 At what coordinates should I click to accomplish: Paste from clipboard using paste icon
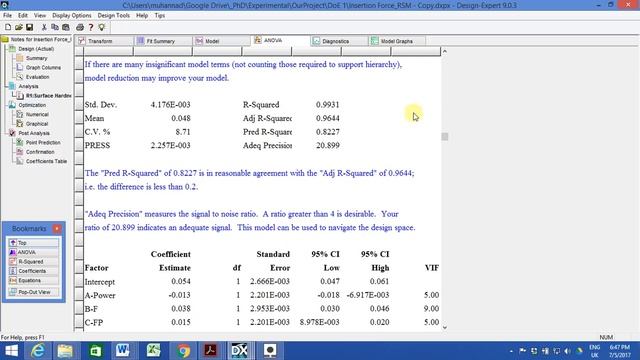pos(66,27)
